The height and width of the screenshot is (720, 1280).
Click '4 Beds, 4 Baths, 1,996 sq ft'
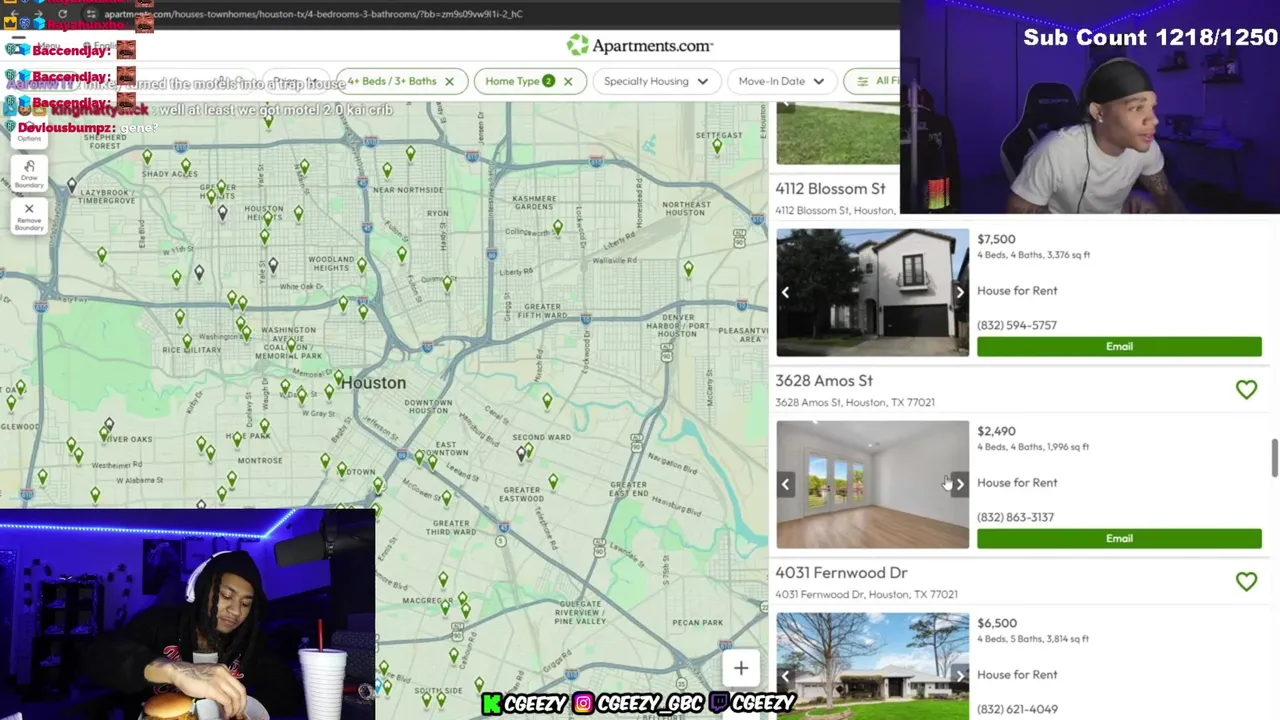tap(1033, 447)
